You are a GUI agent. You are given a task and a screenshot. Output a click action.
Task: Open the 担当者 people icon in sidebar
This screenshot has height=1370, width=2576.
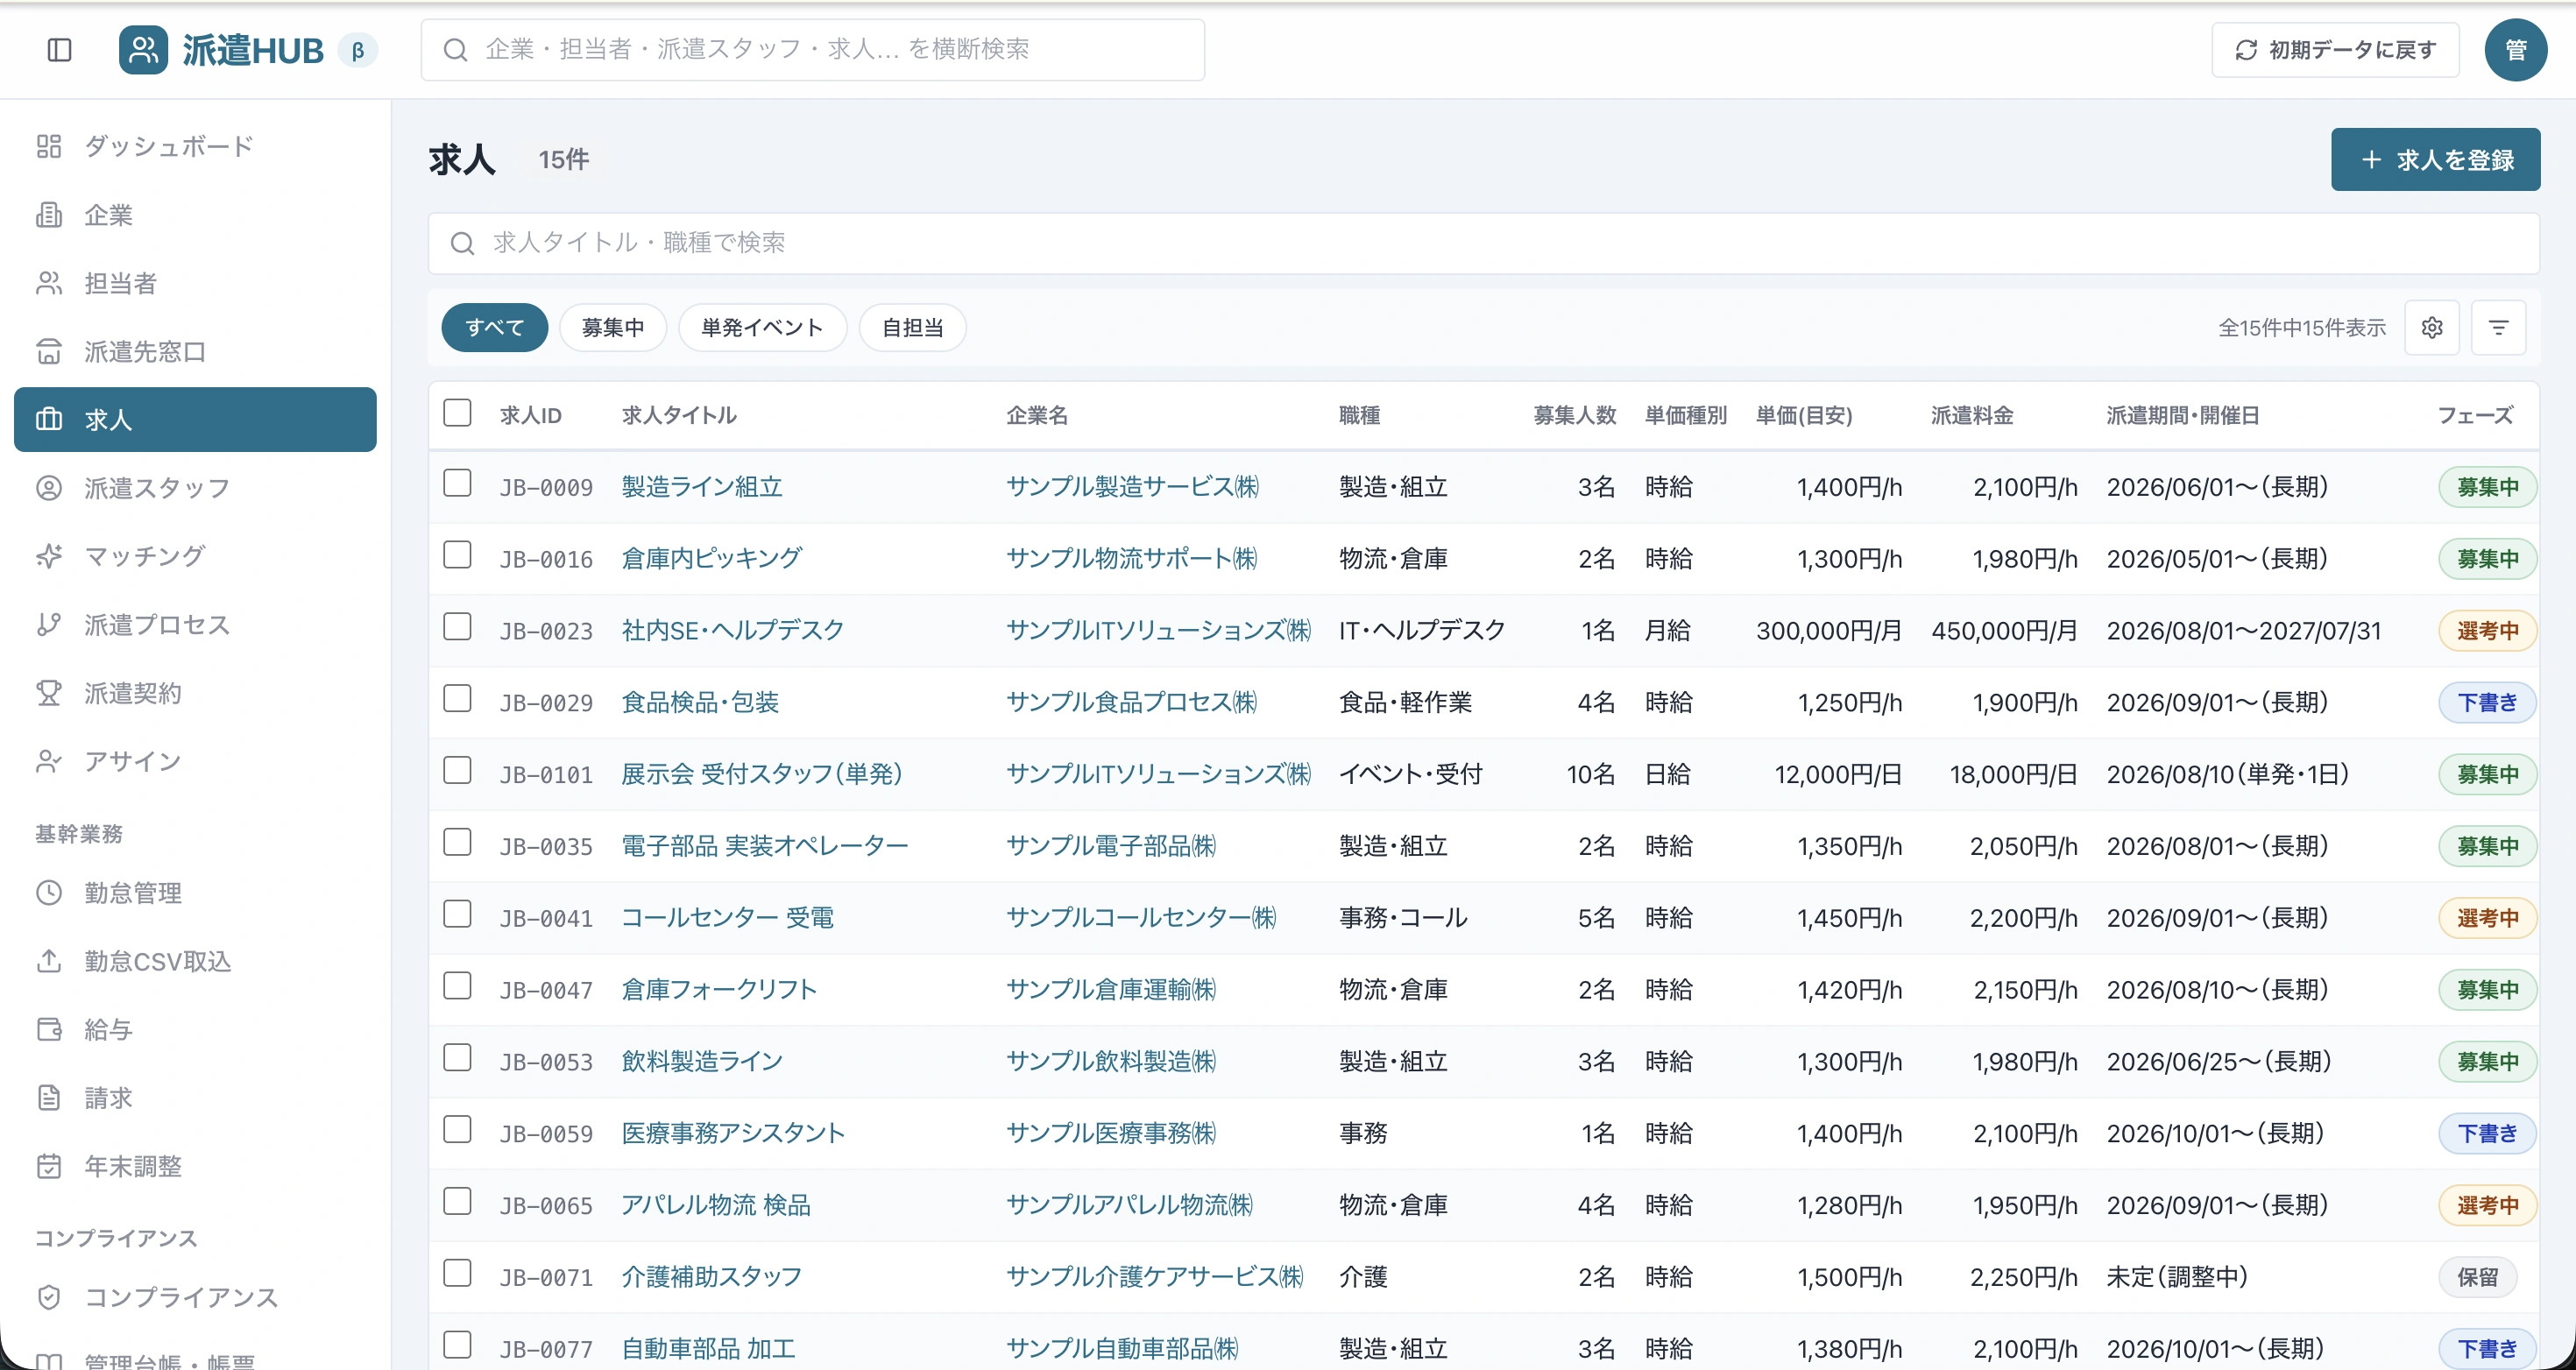pos(49,283)
